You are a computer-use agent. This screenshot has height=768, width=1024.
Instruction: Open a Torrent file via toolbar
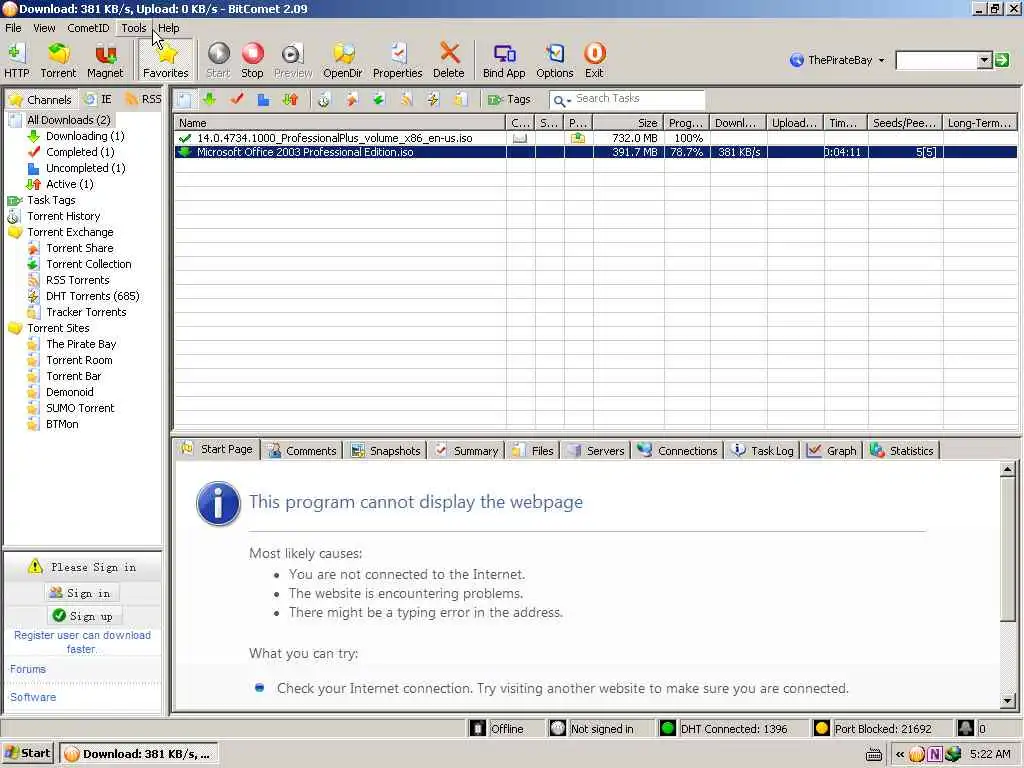point(58,60)
